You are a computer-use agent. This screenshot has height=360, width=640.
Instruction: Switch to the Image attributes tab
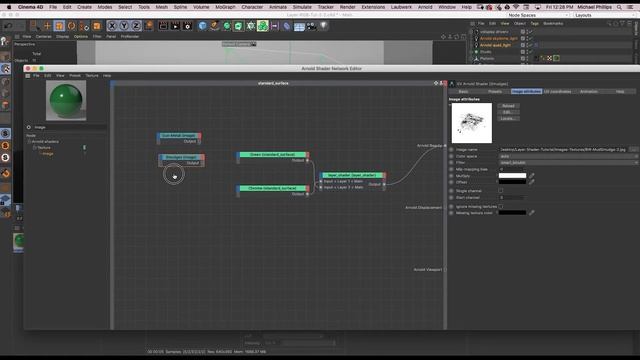click(x=526, y=91)
